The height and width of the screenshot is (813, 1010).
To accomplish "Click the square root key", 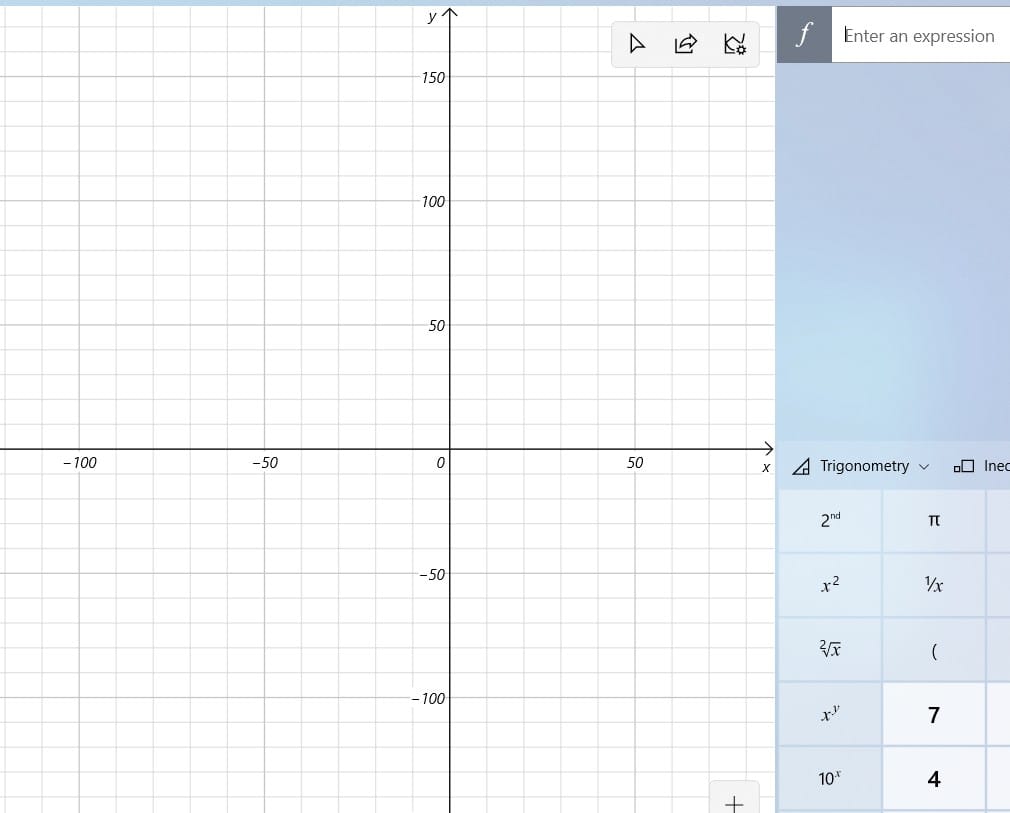I will coord(830,649).
